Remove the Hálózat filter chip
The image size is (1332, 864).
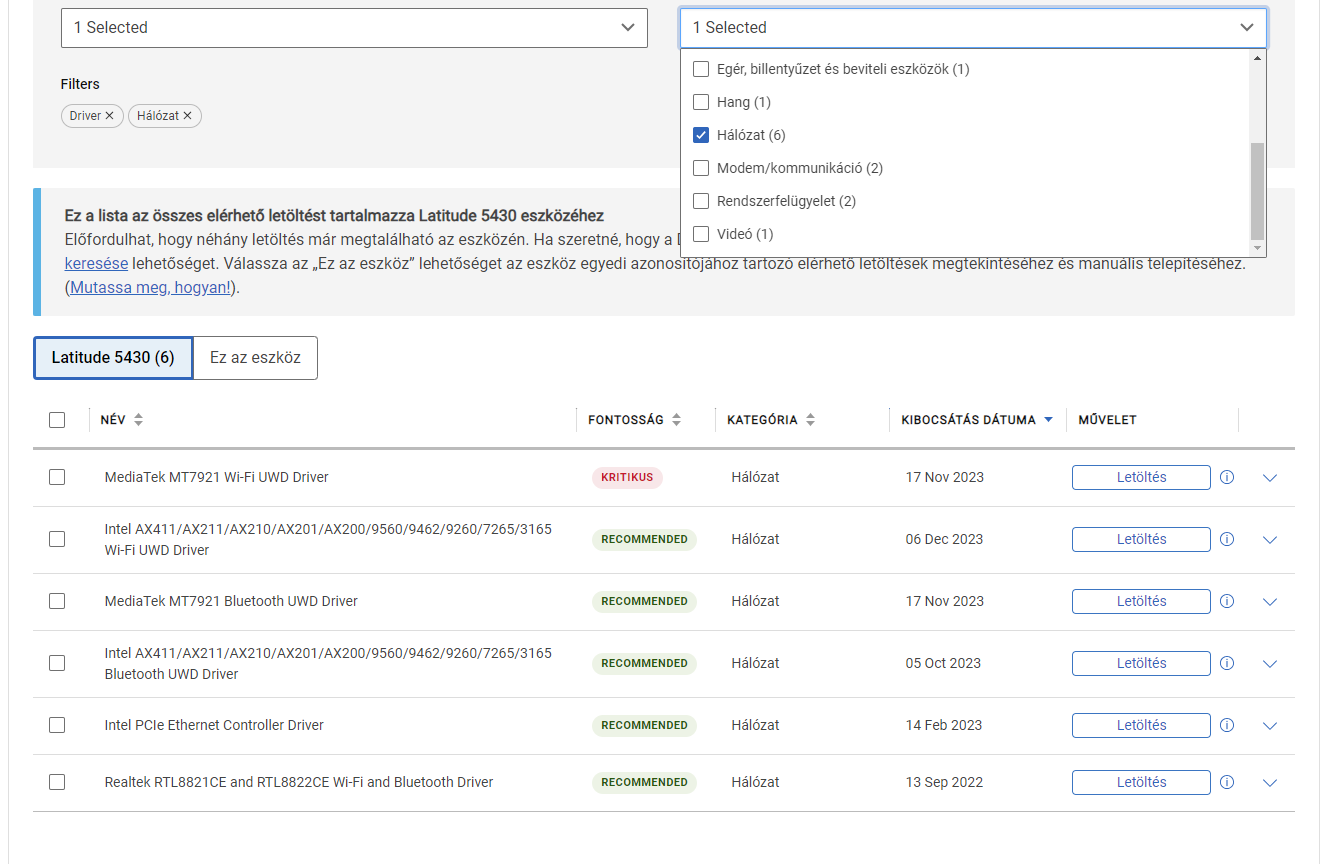[187, 116]
